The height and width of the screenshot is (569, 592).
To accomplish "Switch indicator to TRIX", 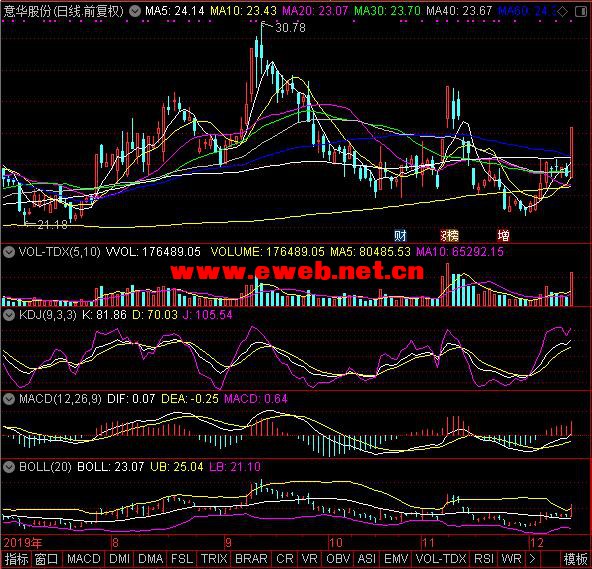I will pos(214,559).
